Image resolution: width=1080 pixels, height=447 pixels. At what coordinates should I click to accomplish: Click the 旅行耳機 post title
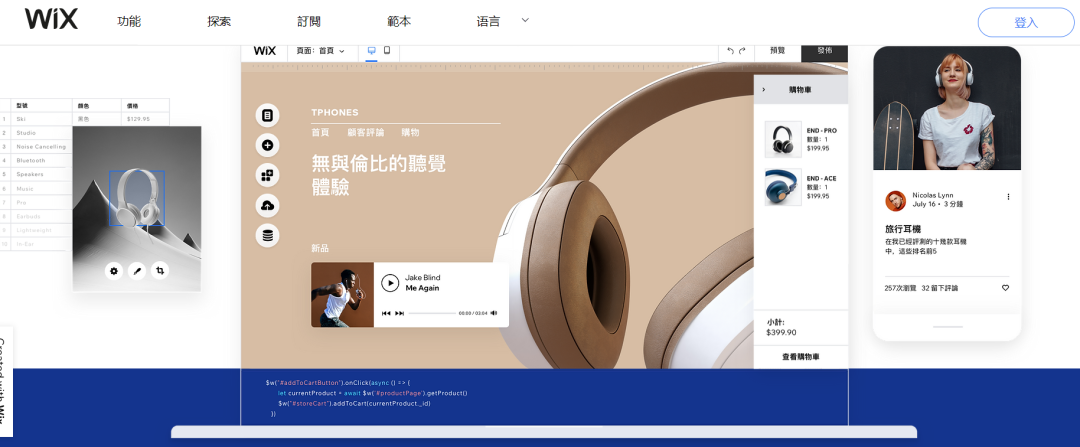pyautogui.click(x=903, y=229)
